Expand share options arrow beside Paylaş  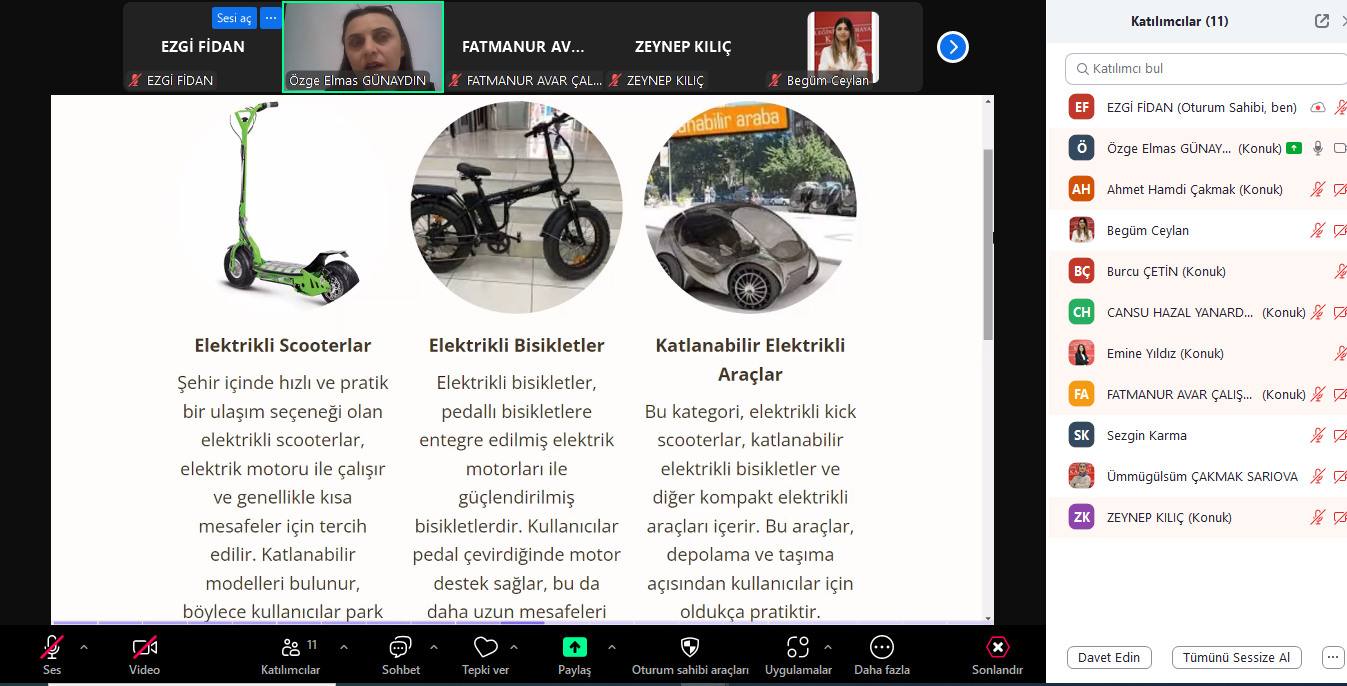point(611,647)
